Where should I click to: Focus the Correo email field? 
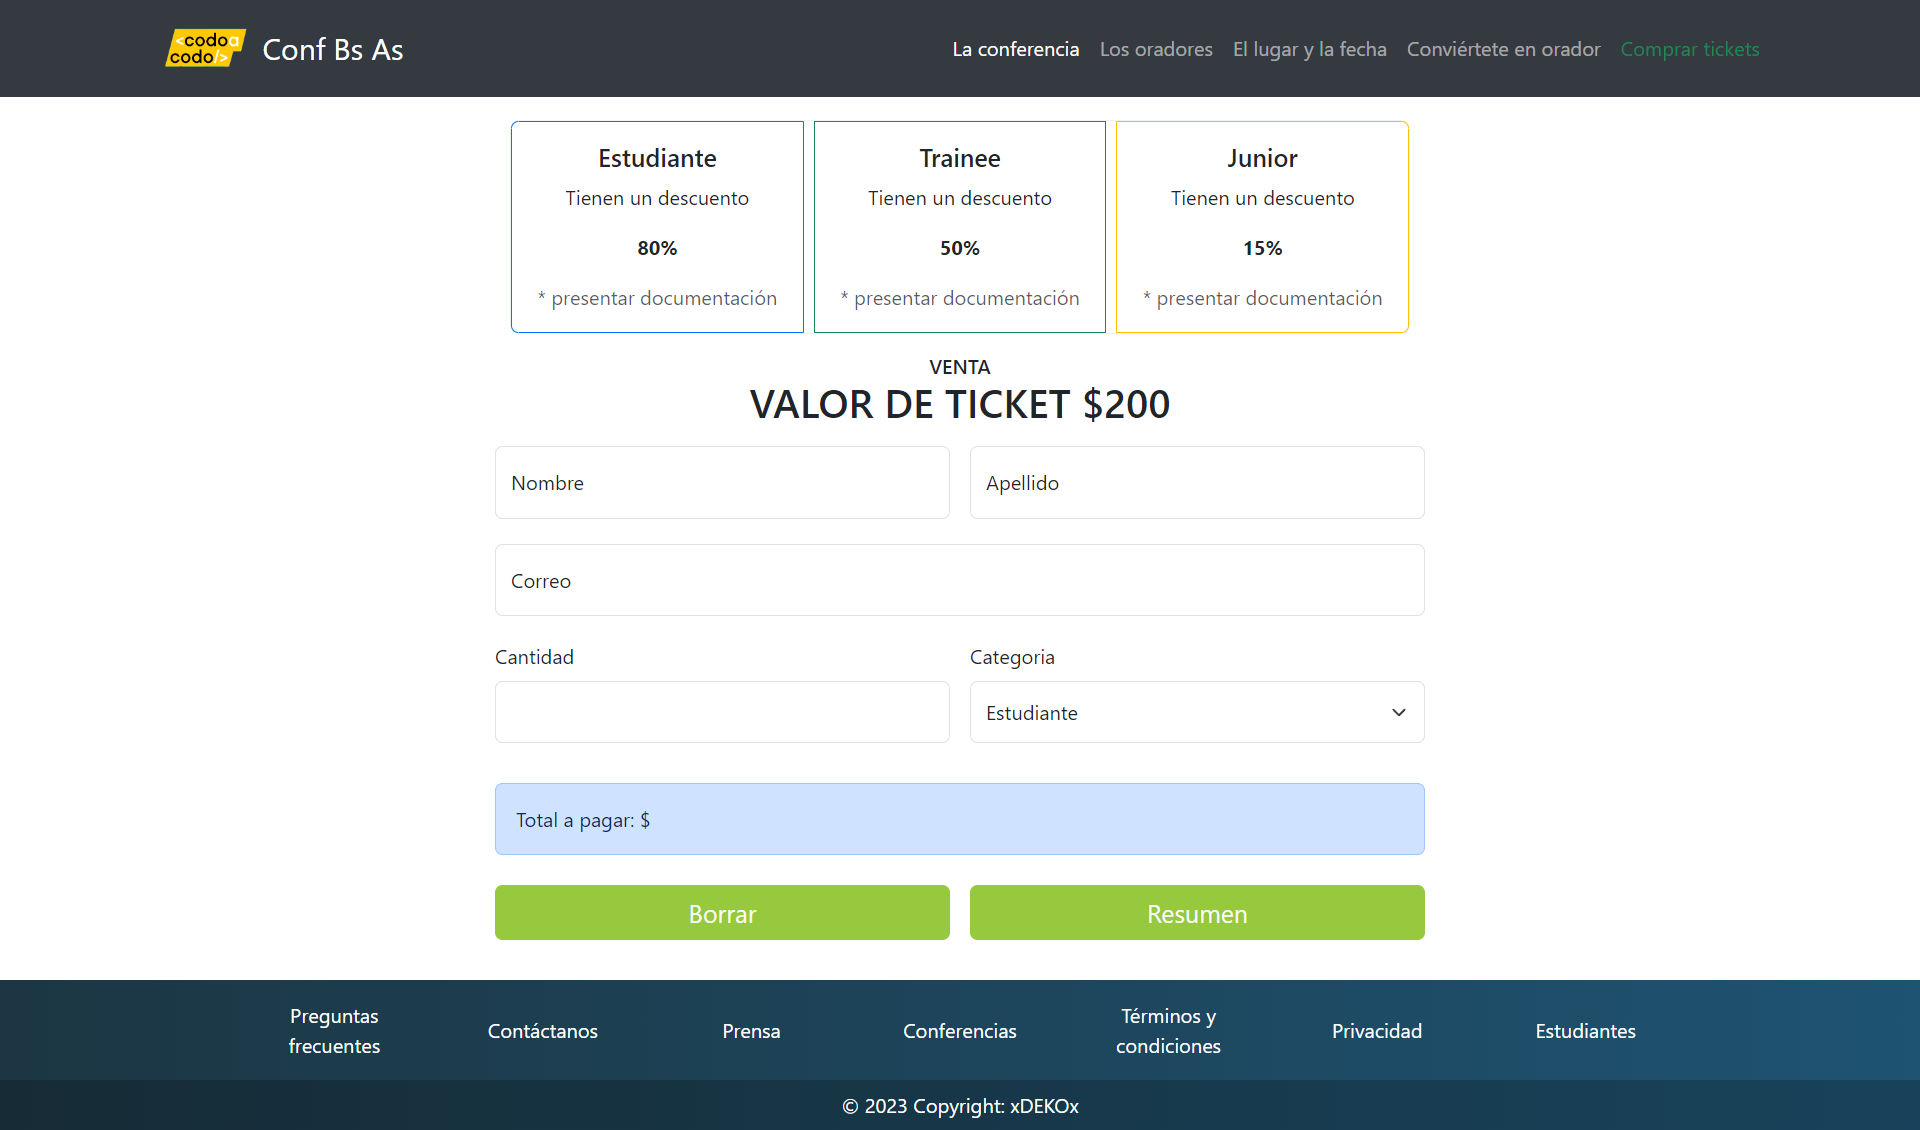959,580
